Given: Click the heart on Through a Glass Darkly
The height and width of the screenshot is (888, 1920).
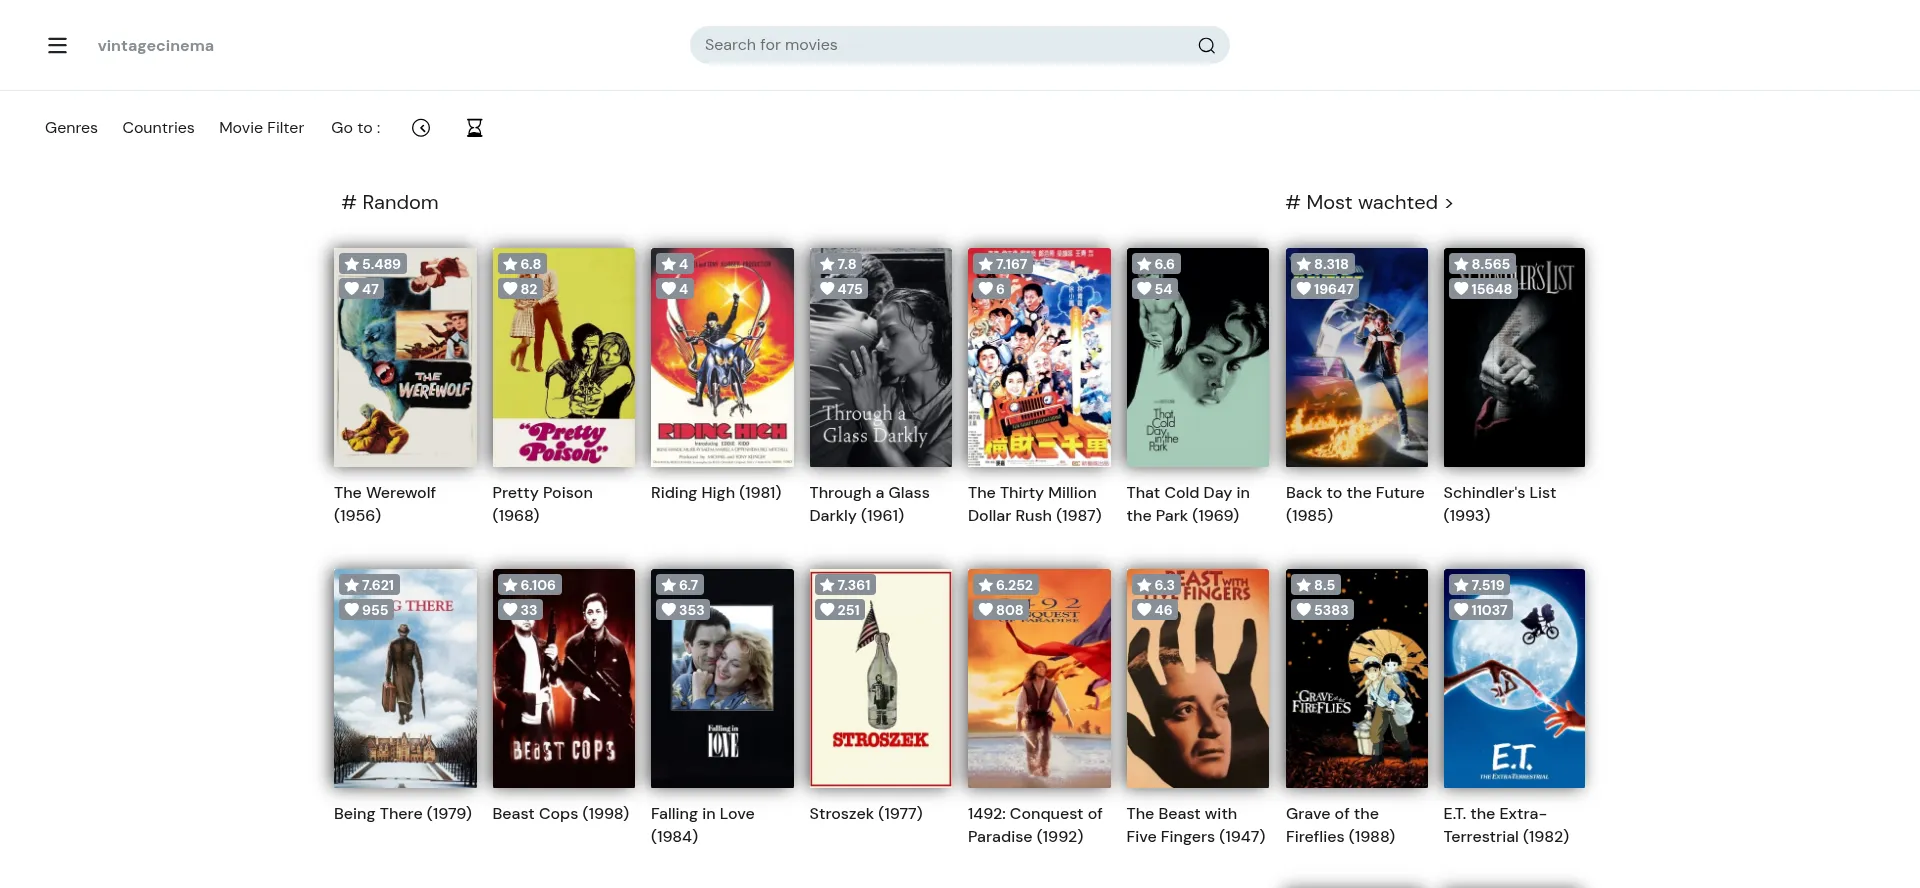Looking at the screenshot, I should pos(827,289).
